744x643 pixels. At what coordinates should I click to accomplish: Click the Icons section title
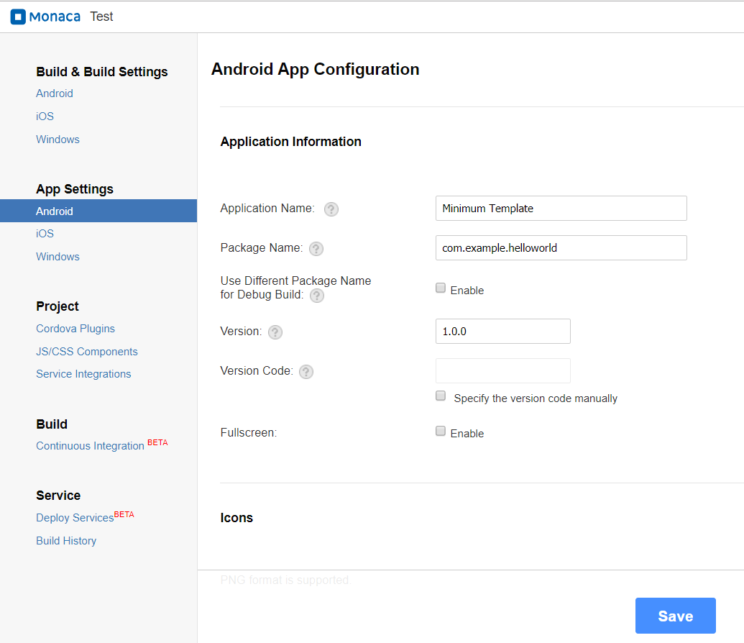point(236,518)
